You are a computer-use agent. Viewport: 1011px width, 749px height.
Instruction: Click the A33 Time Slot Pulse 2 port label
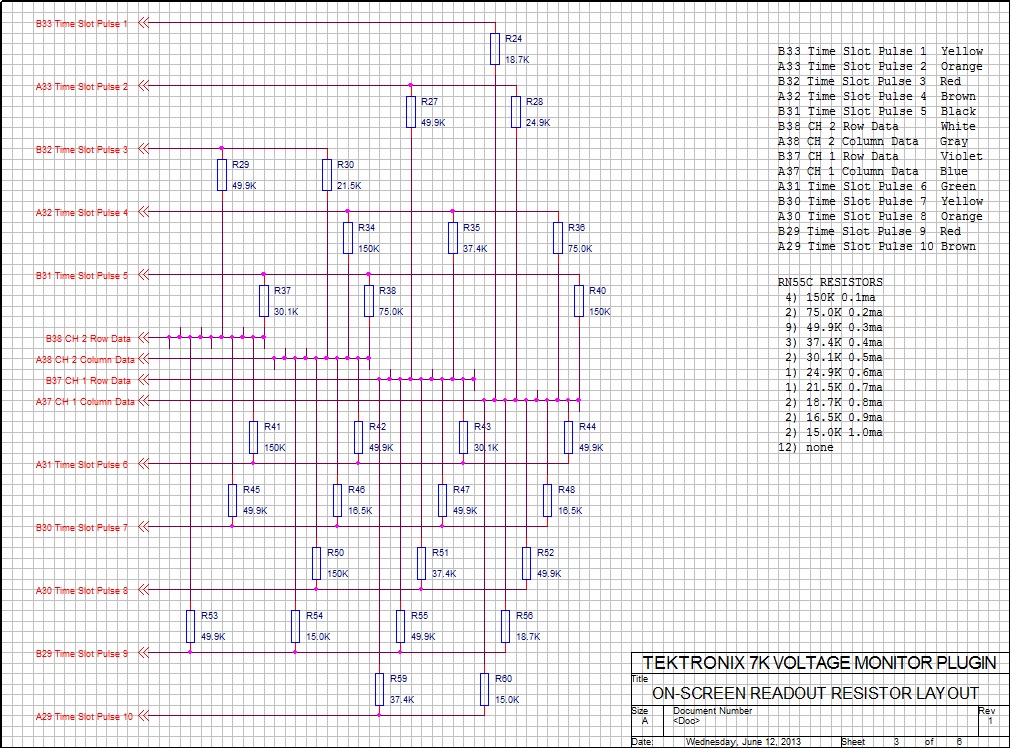pos(82,86)
